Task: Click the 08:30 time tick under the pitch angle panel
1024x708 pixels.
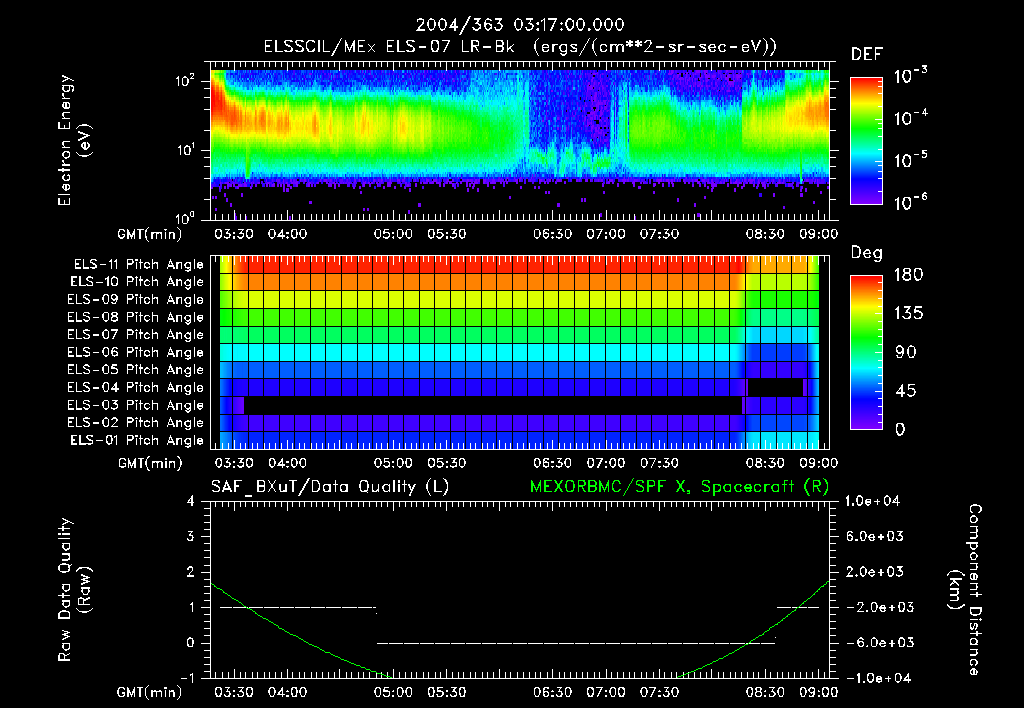Action: [x=765, y=463]
